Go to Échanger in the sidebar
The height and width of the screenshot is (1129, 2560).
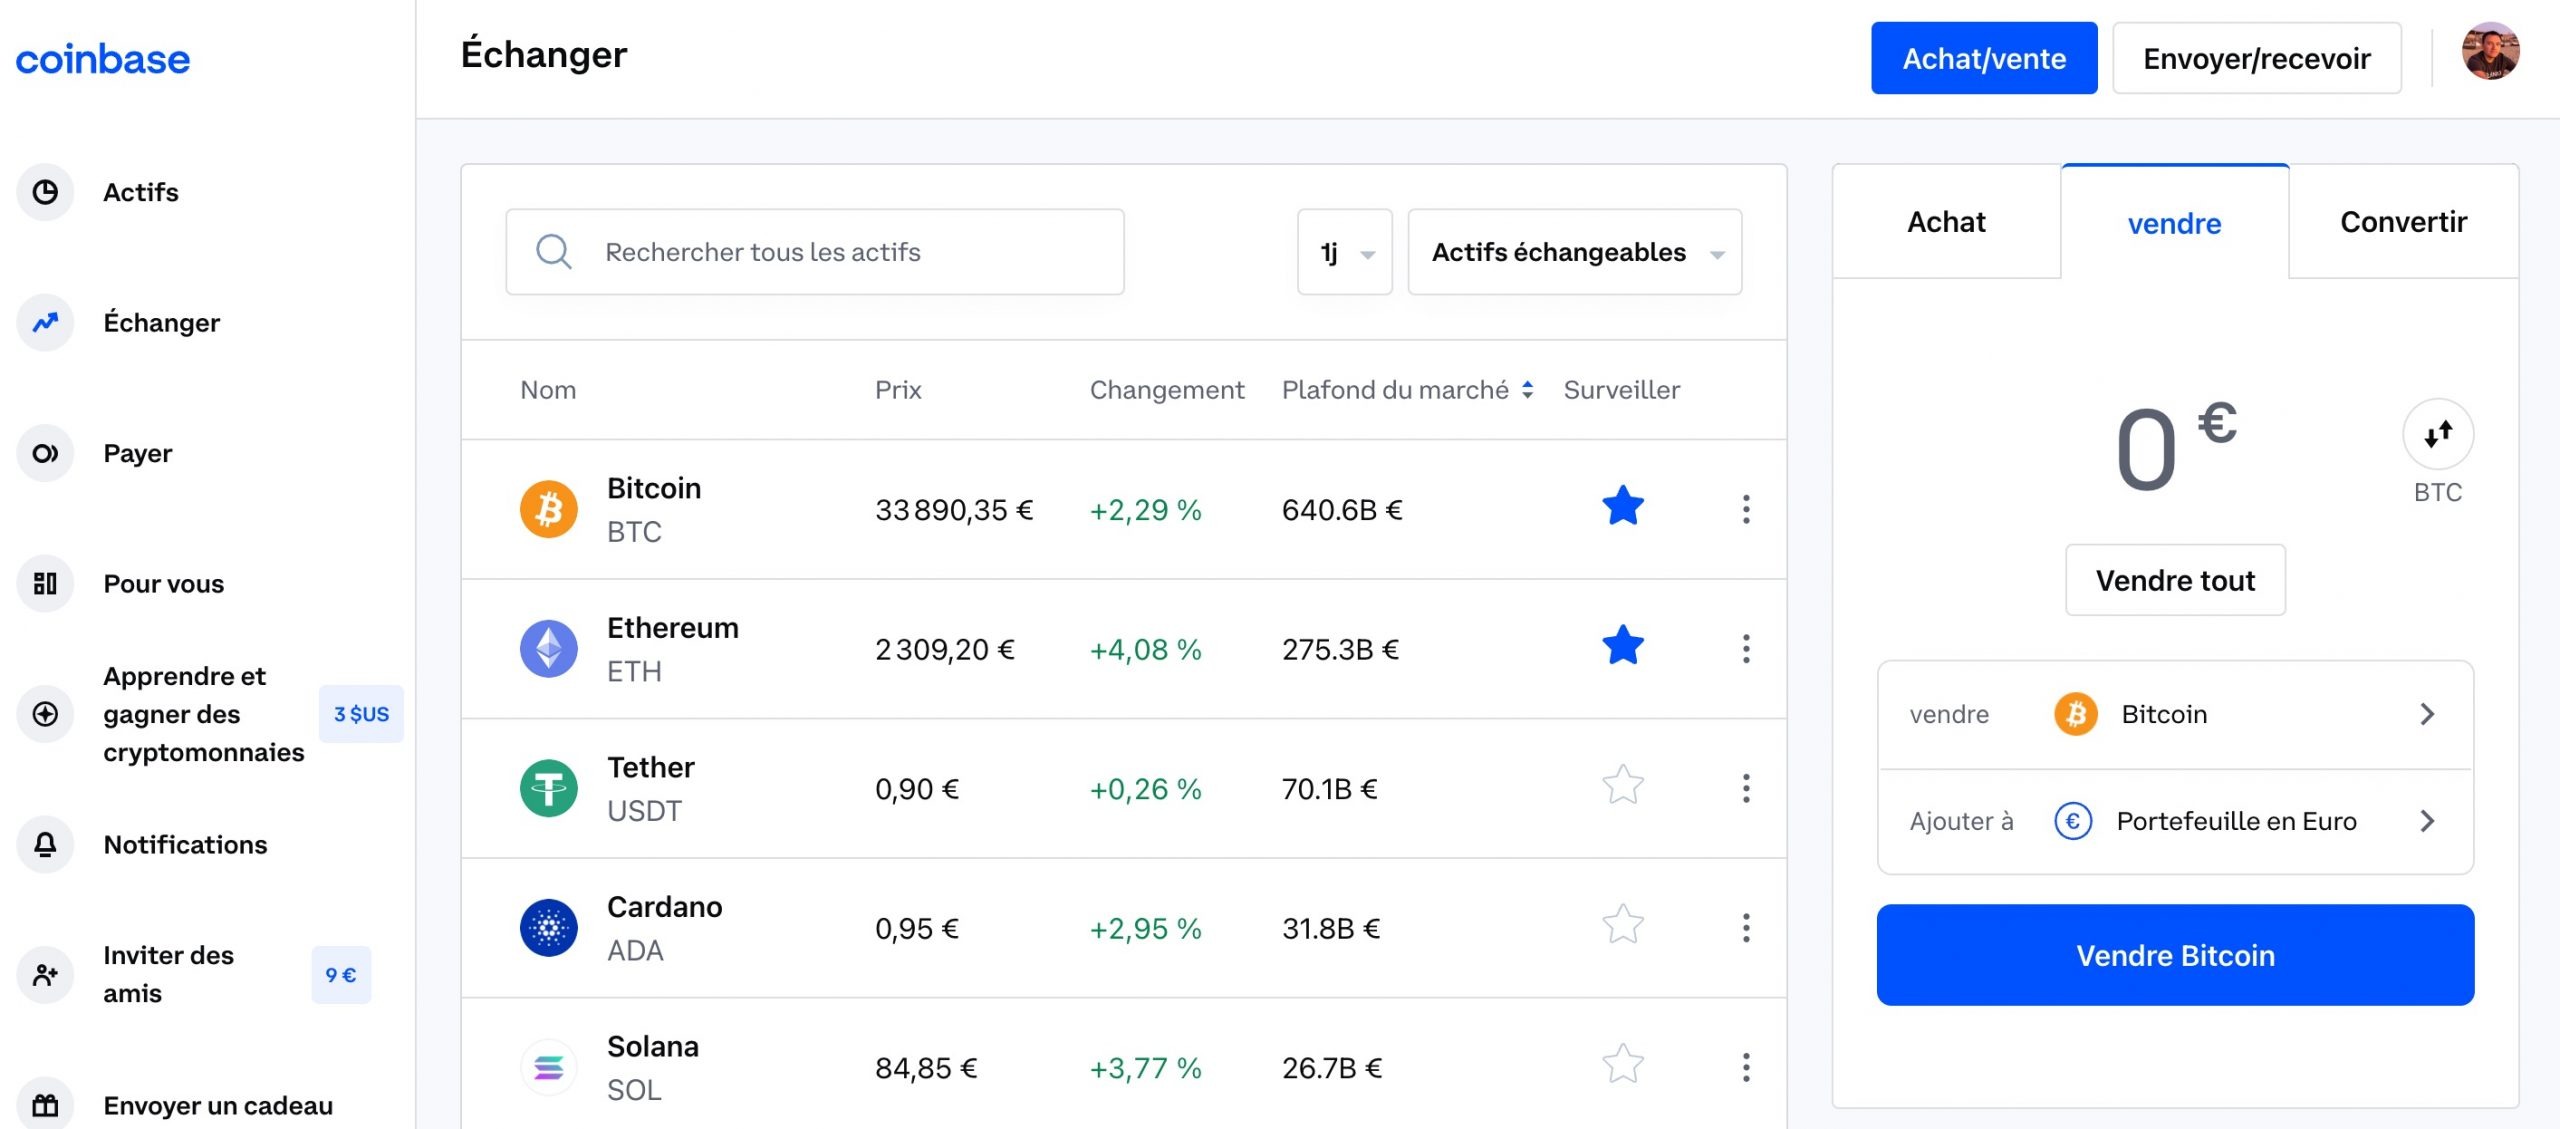(x=162, y=323)
